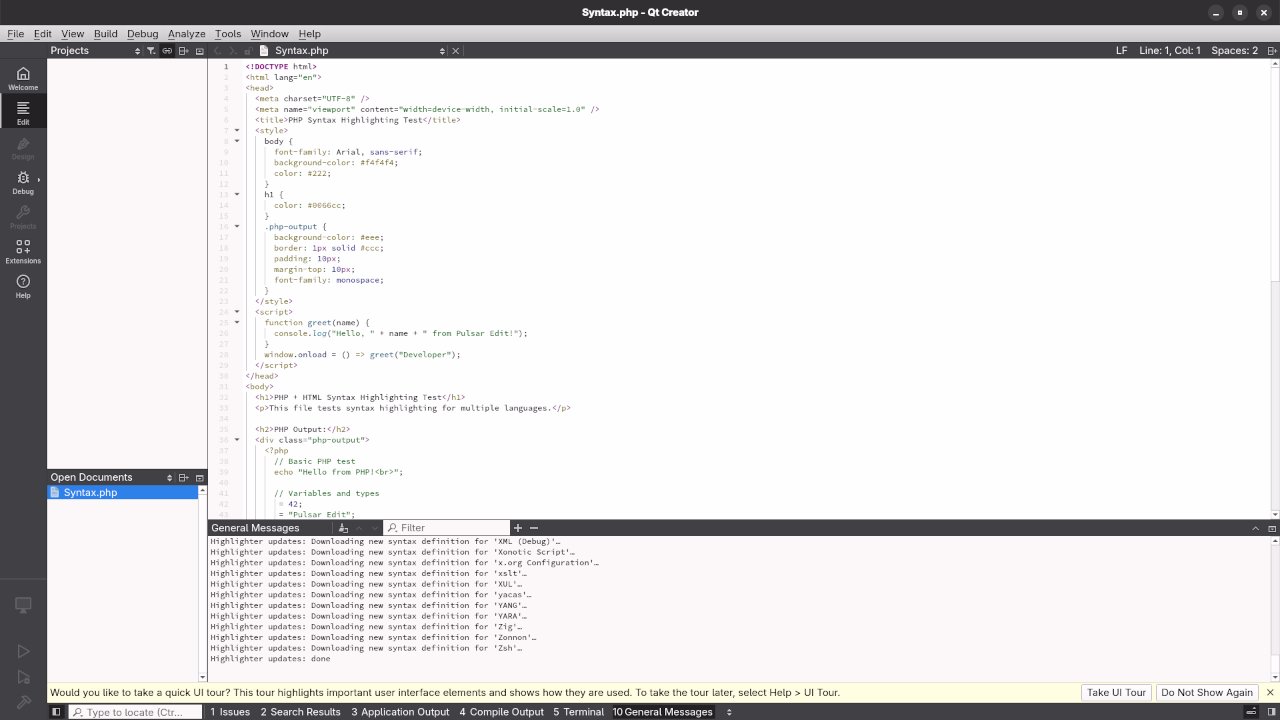Click the Spaces: 2 indentation setting
Screen dimensions: 1280x720
(1234, 50)
